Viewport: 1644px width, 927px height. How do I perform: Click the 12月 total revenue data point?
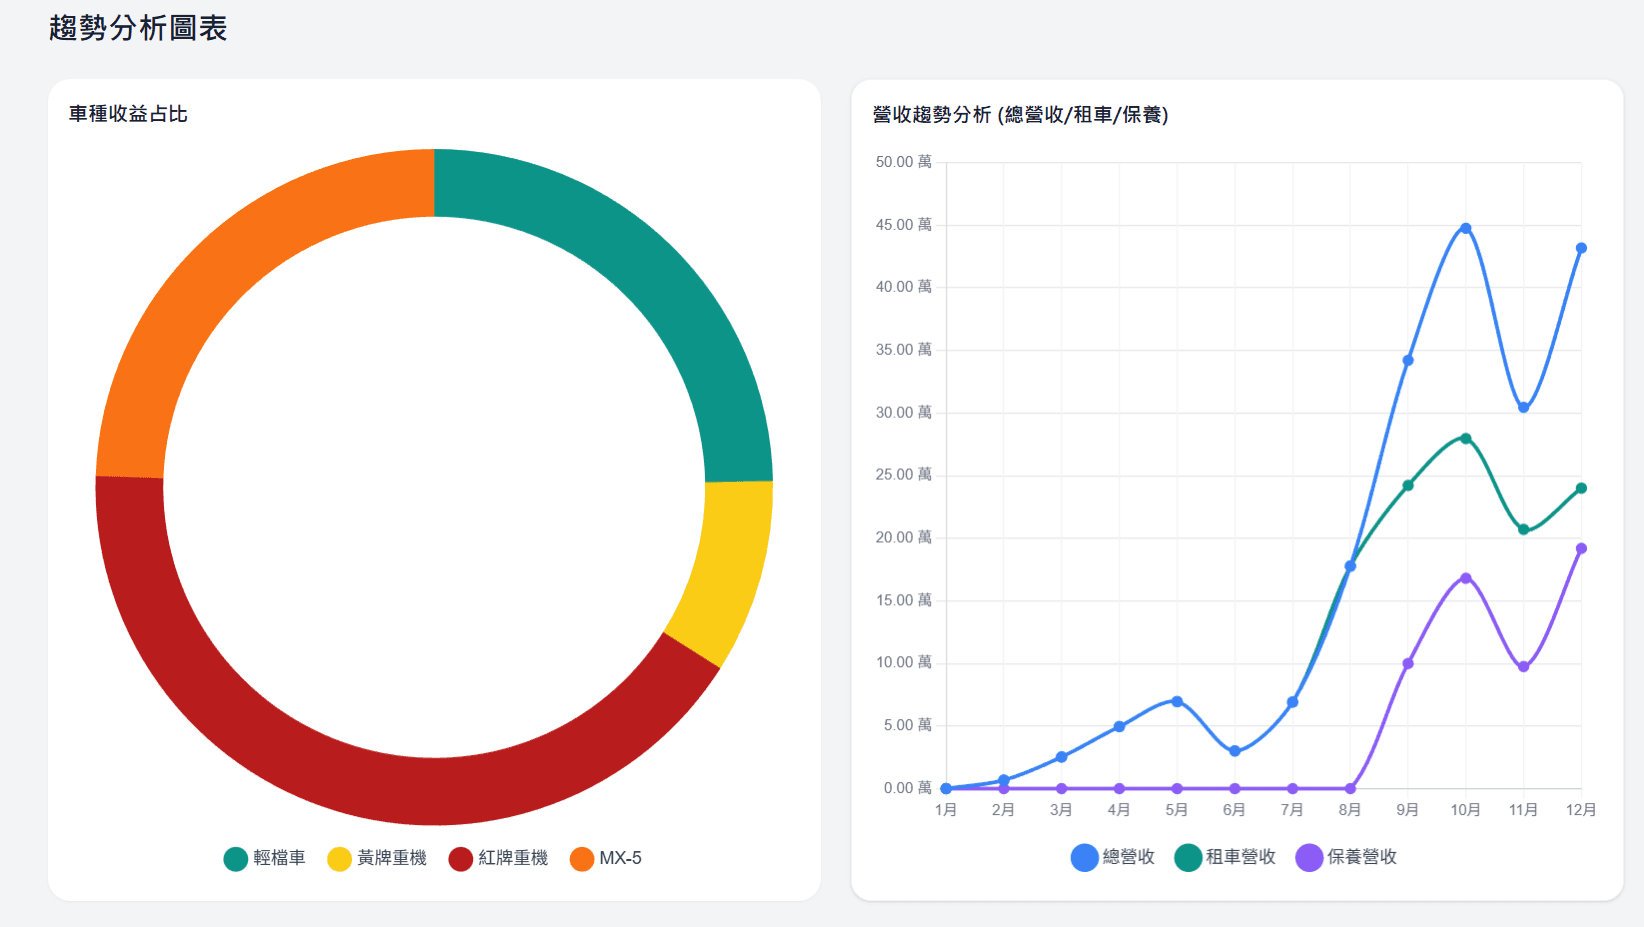1581,248
